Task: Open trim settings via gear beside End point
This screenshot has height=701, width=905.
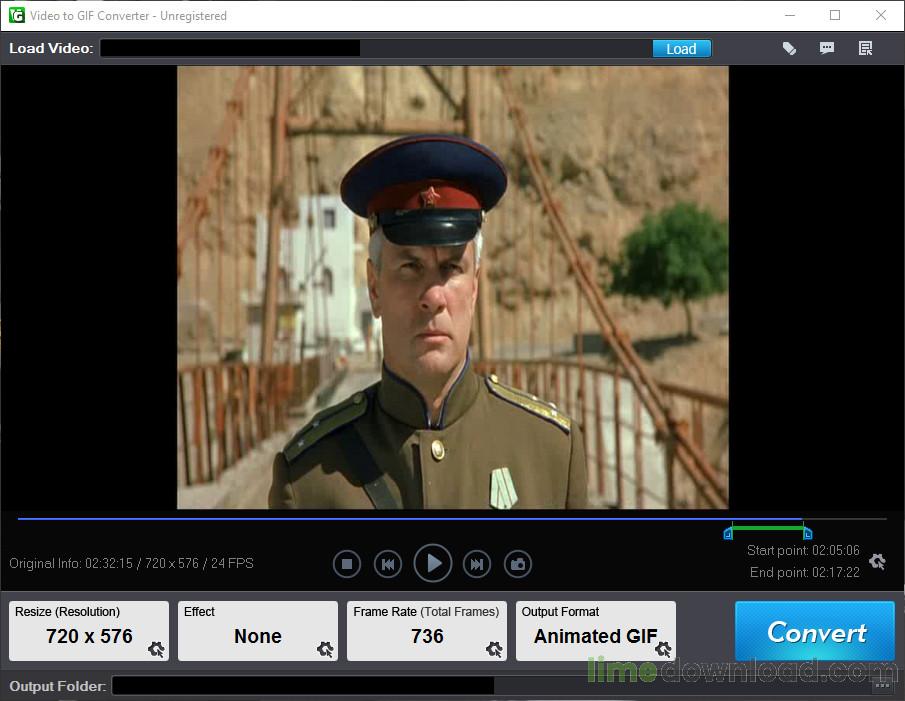Action: (x=877, y=562)
